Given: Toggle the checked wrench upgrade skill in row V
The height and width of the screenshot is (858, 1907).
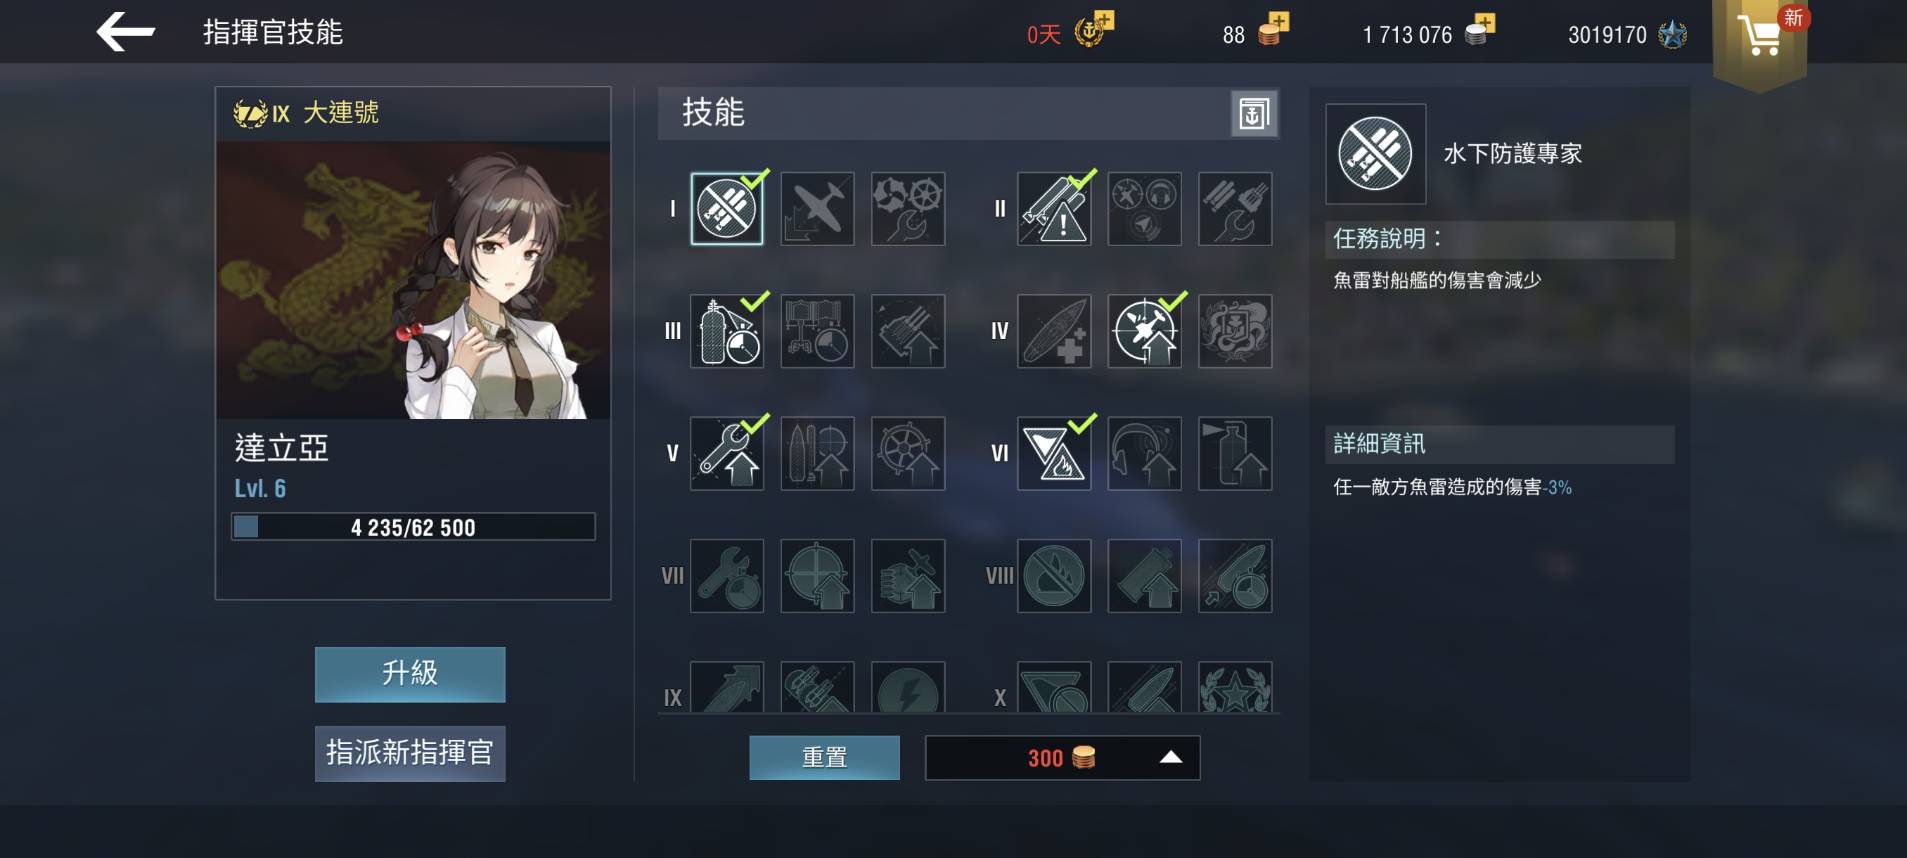Looking at the screenshot, I should click(x=727, y=454).
